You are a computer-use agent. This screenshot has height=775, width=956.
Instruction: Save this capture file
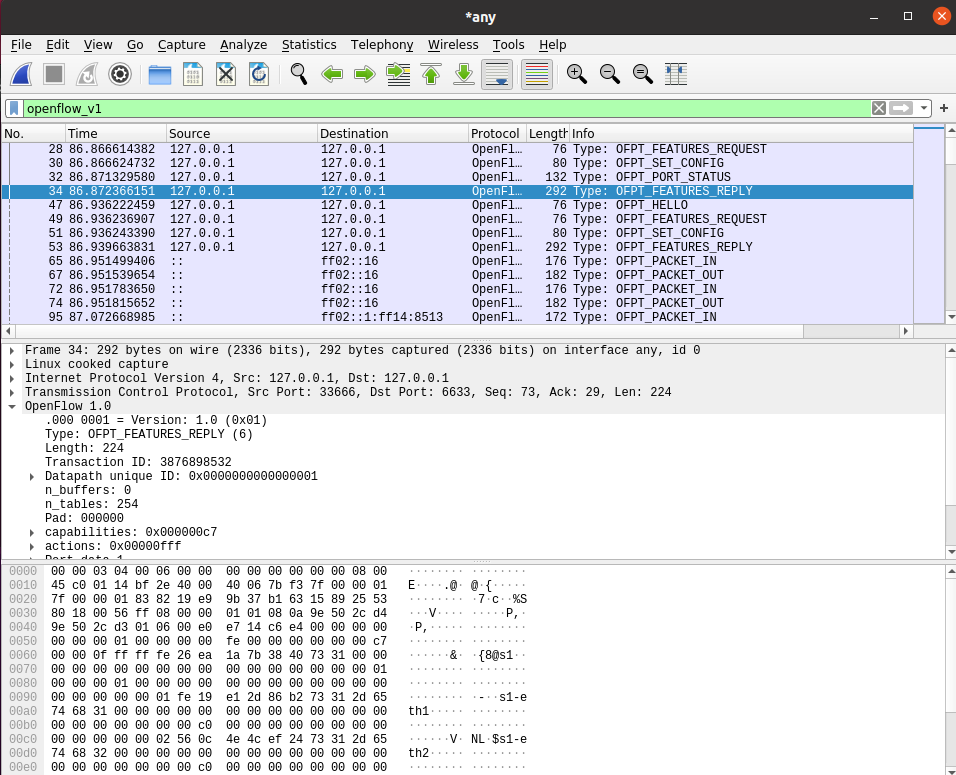tap(193, 74)
